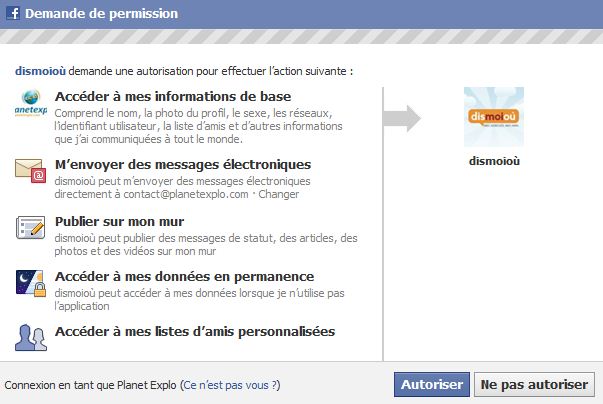Click the Autoriser button

click(x=431, y=384)
